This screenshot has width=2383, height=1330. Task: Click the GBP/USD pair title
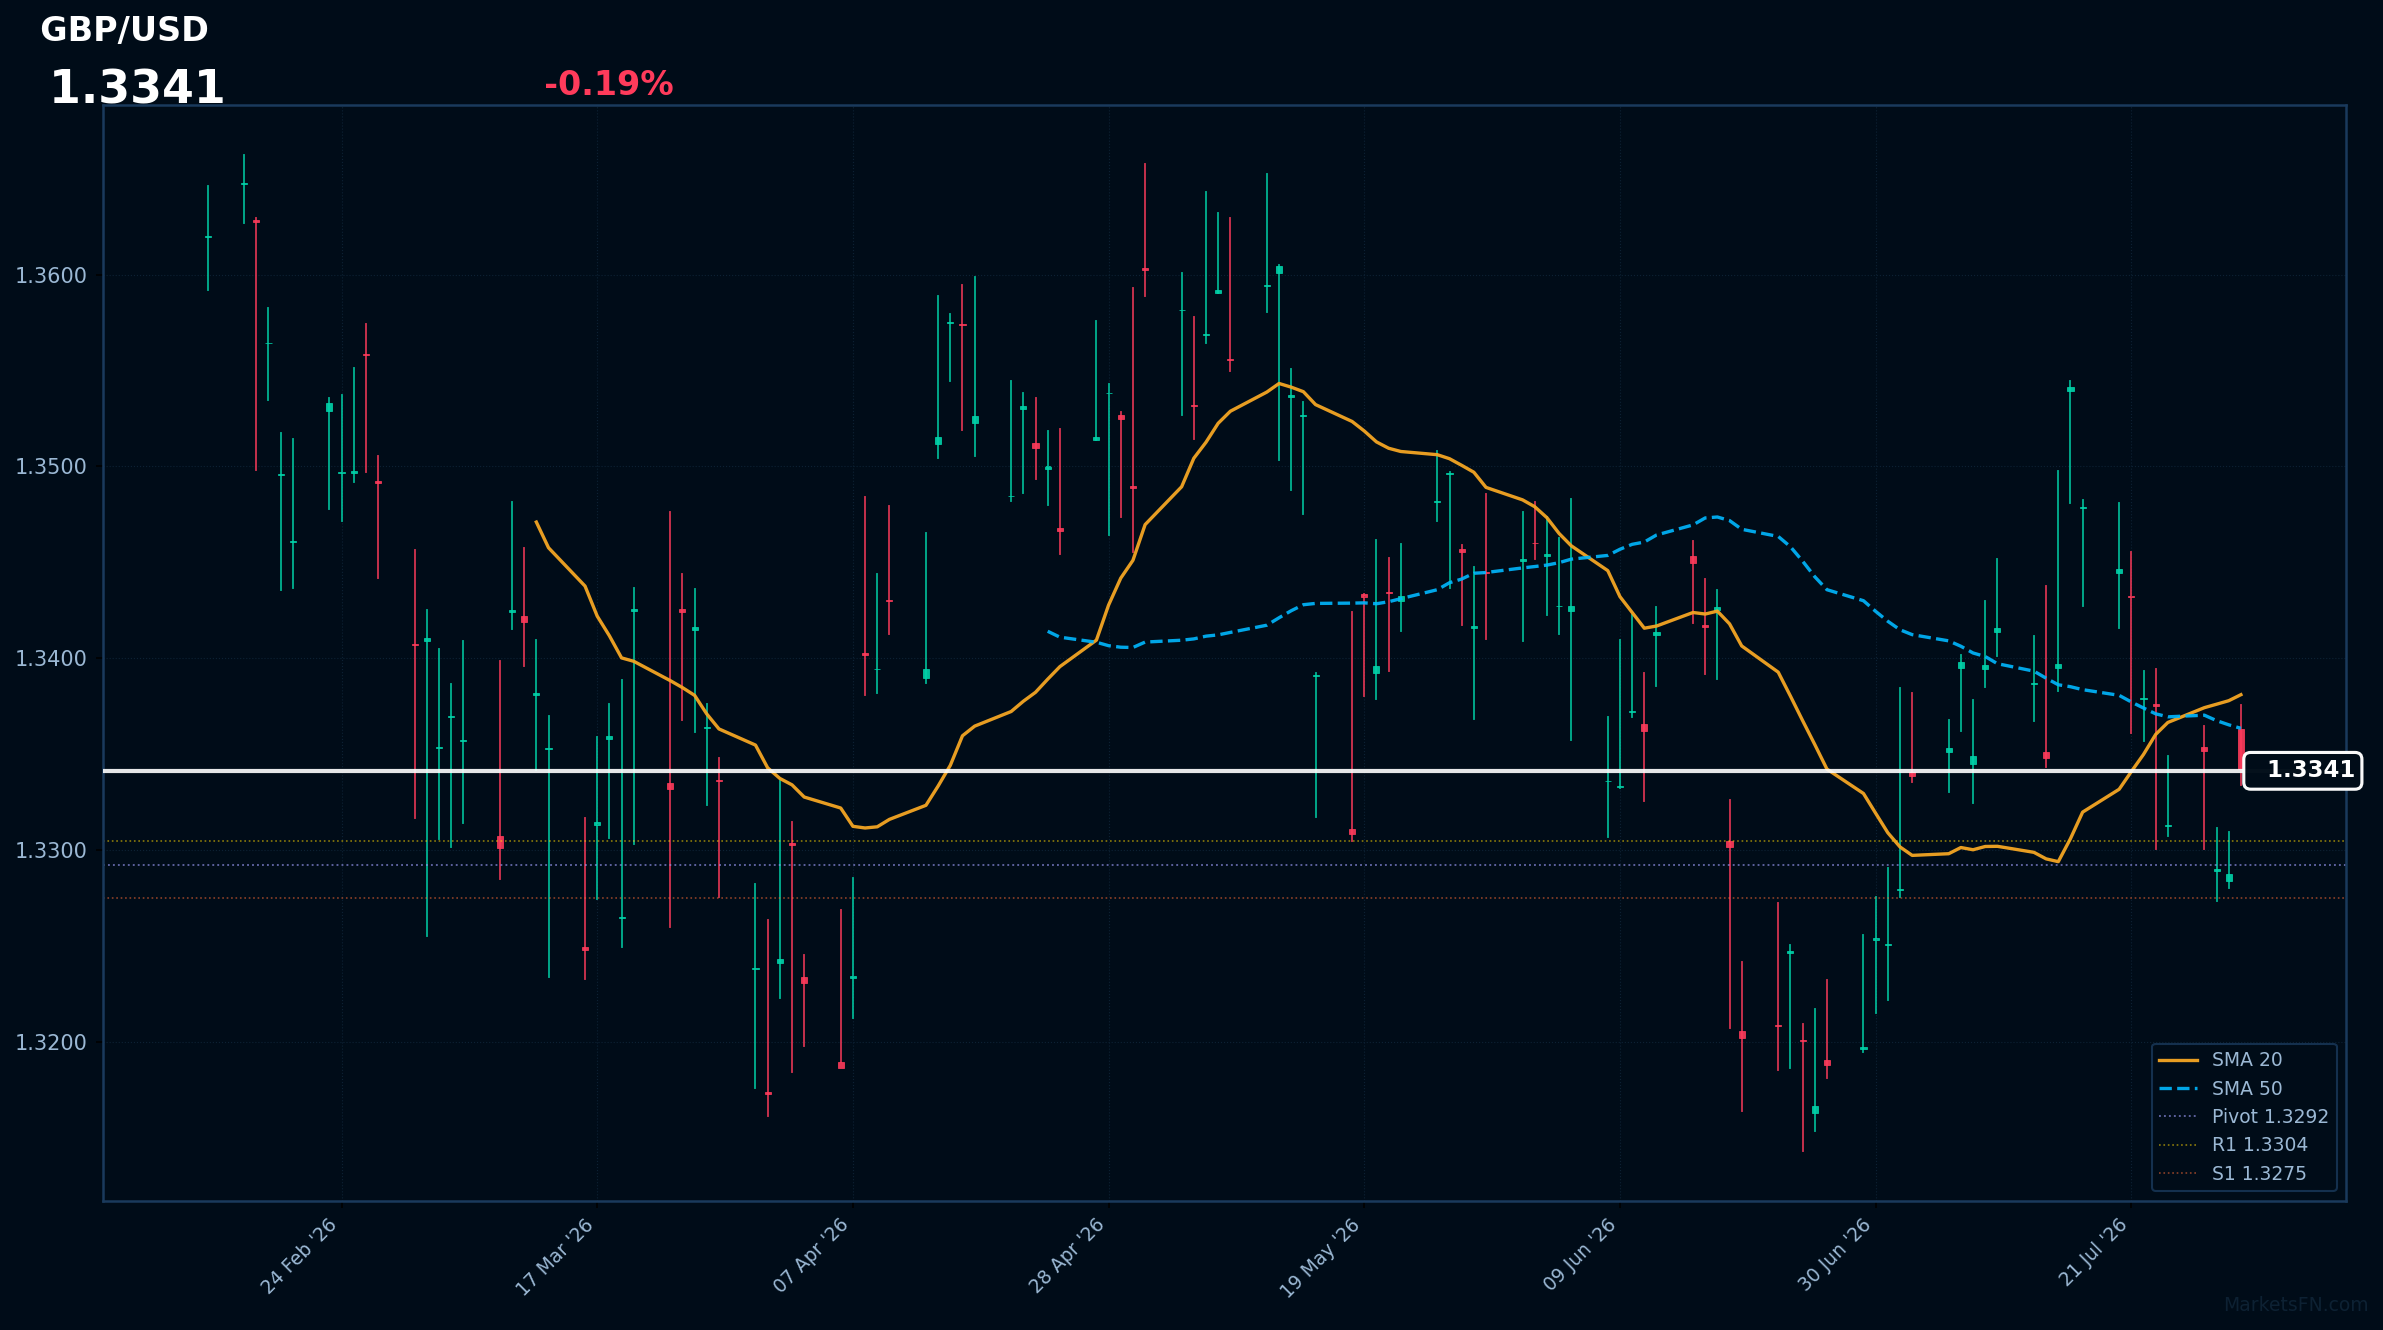click(x=124, y=30)
